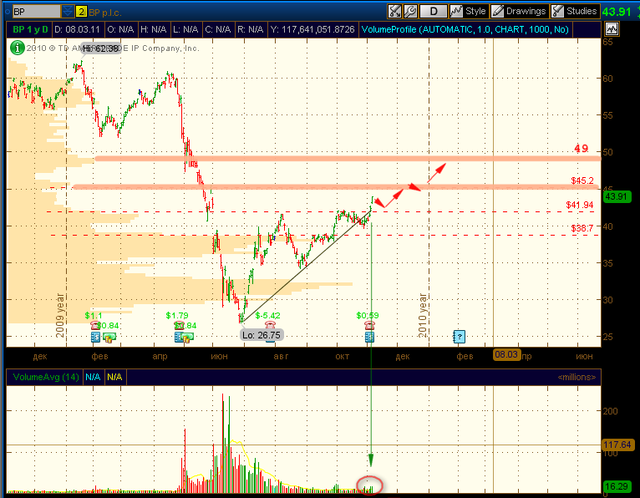Screen dimensions: 640x498
Task: Click the 'BP p.l.c.' company name
Action: tap(105, 13)
